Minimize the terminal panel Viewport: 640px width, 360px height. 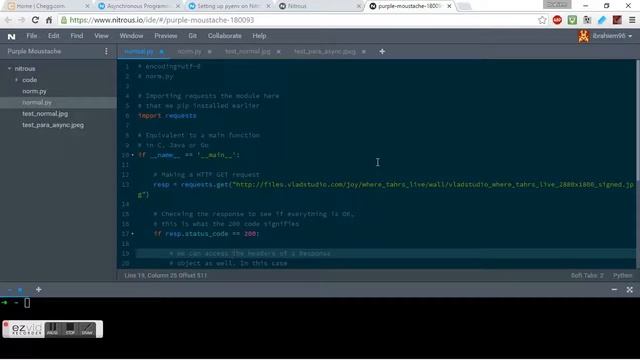tap(614, 289)
